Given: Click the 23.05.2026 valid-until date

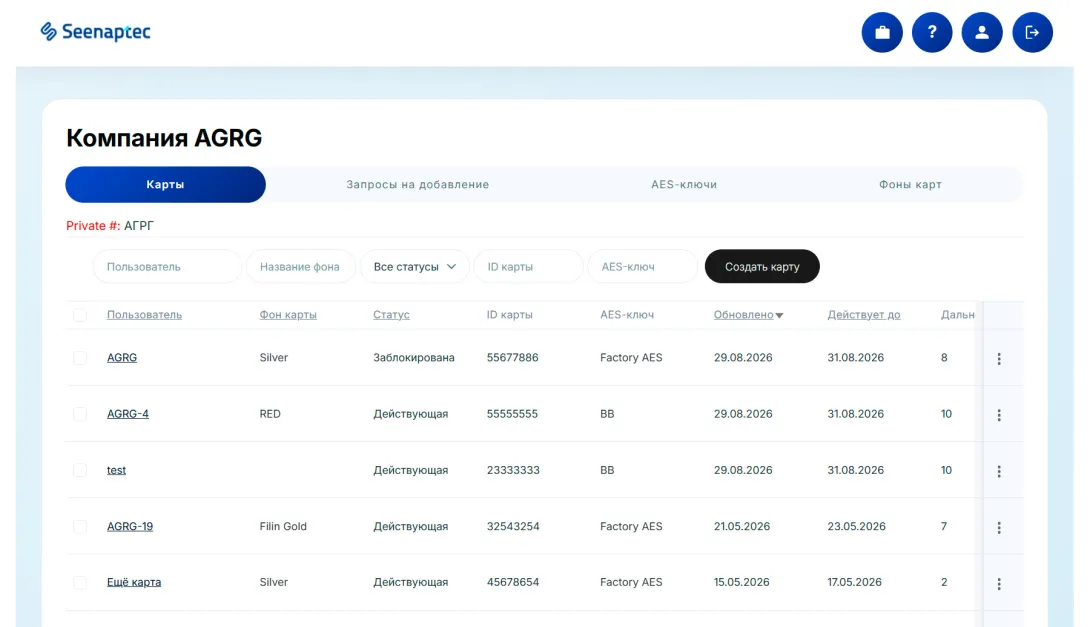Looking at the screenshot, I should pos(856,526).
